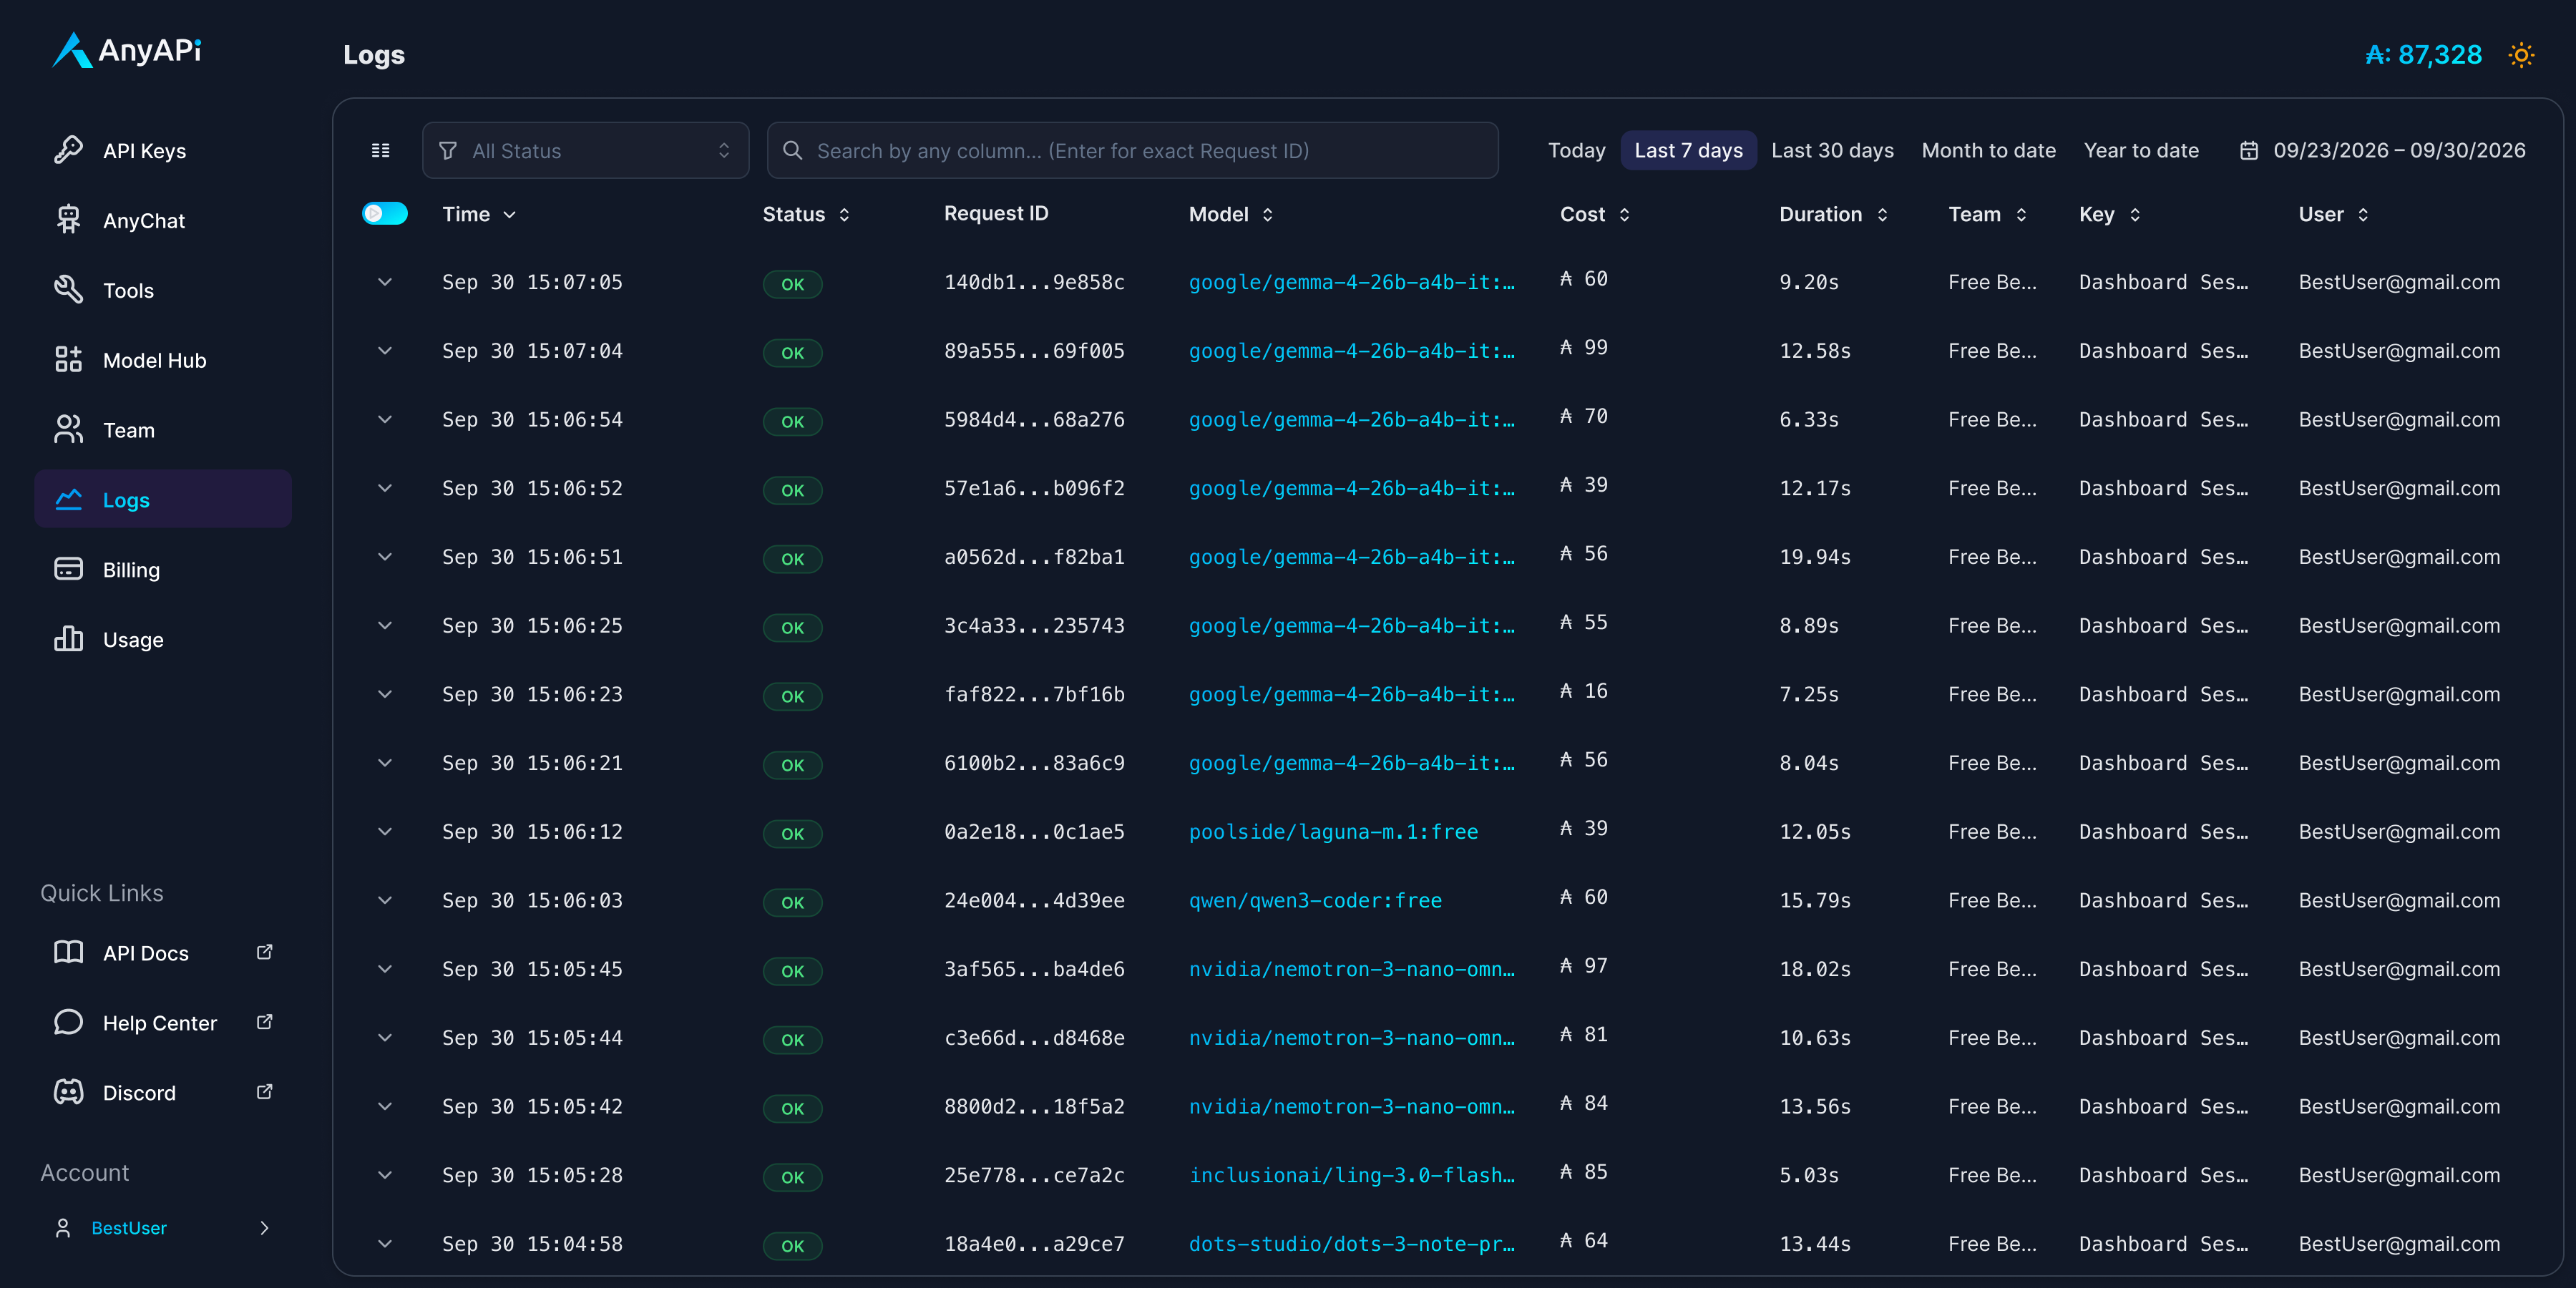Open the Logs sidebar item
The height and width of the screenshot is (1291, 2576).
(x=163, y=500)
